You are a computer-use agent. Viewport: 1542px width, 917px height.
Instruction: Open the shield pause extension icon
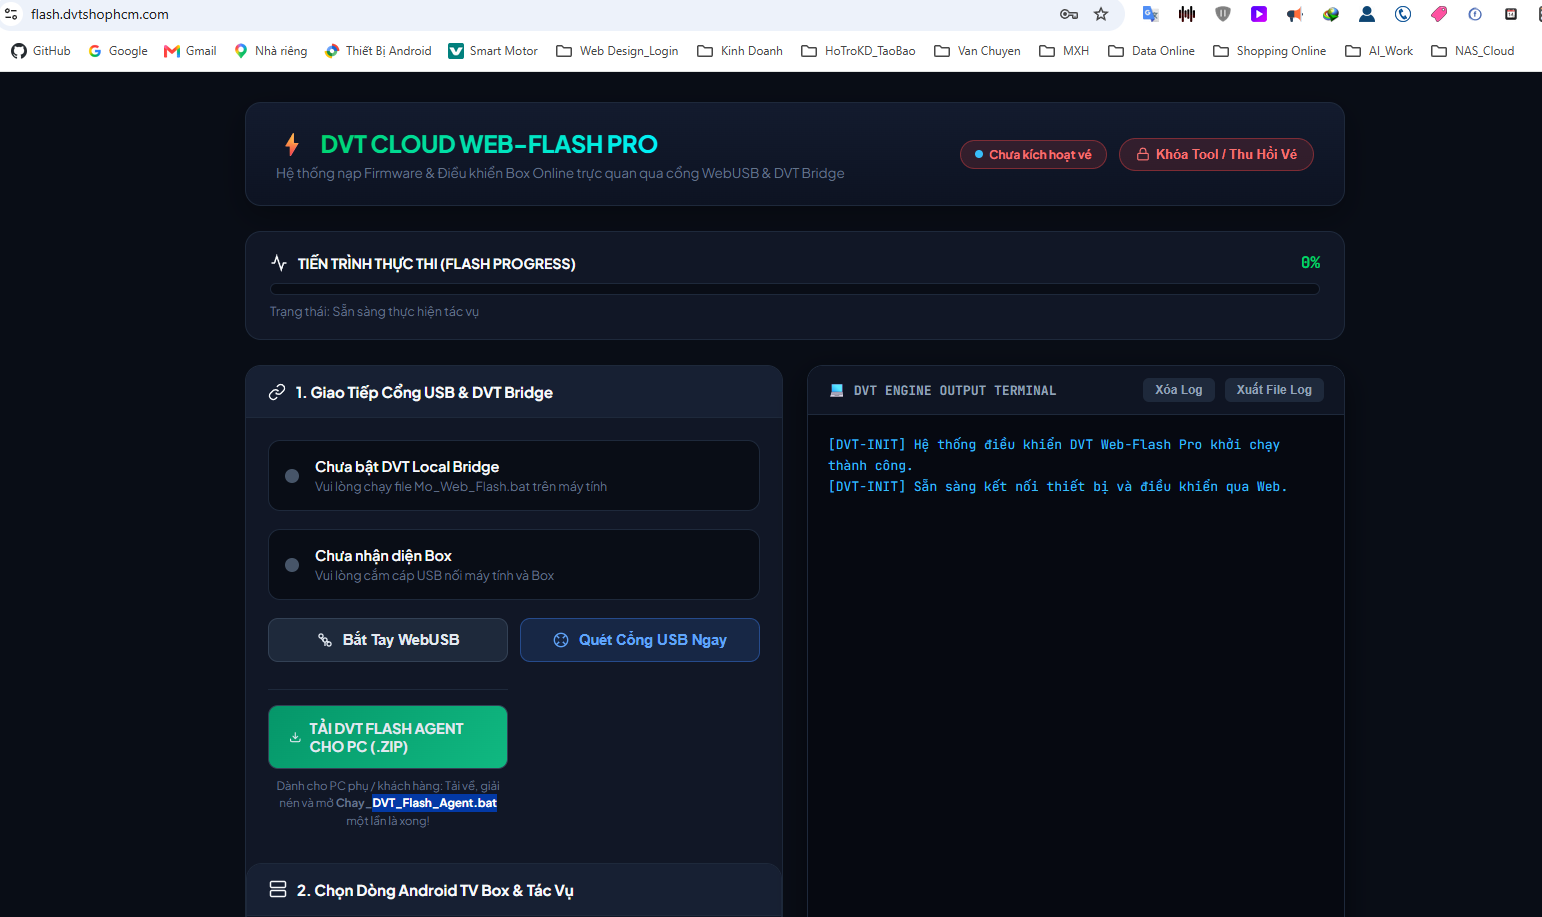1223,14
